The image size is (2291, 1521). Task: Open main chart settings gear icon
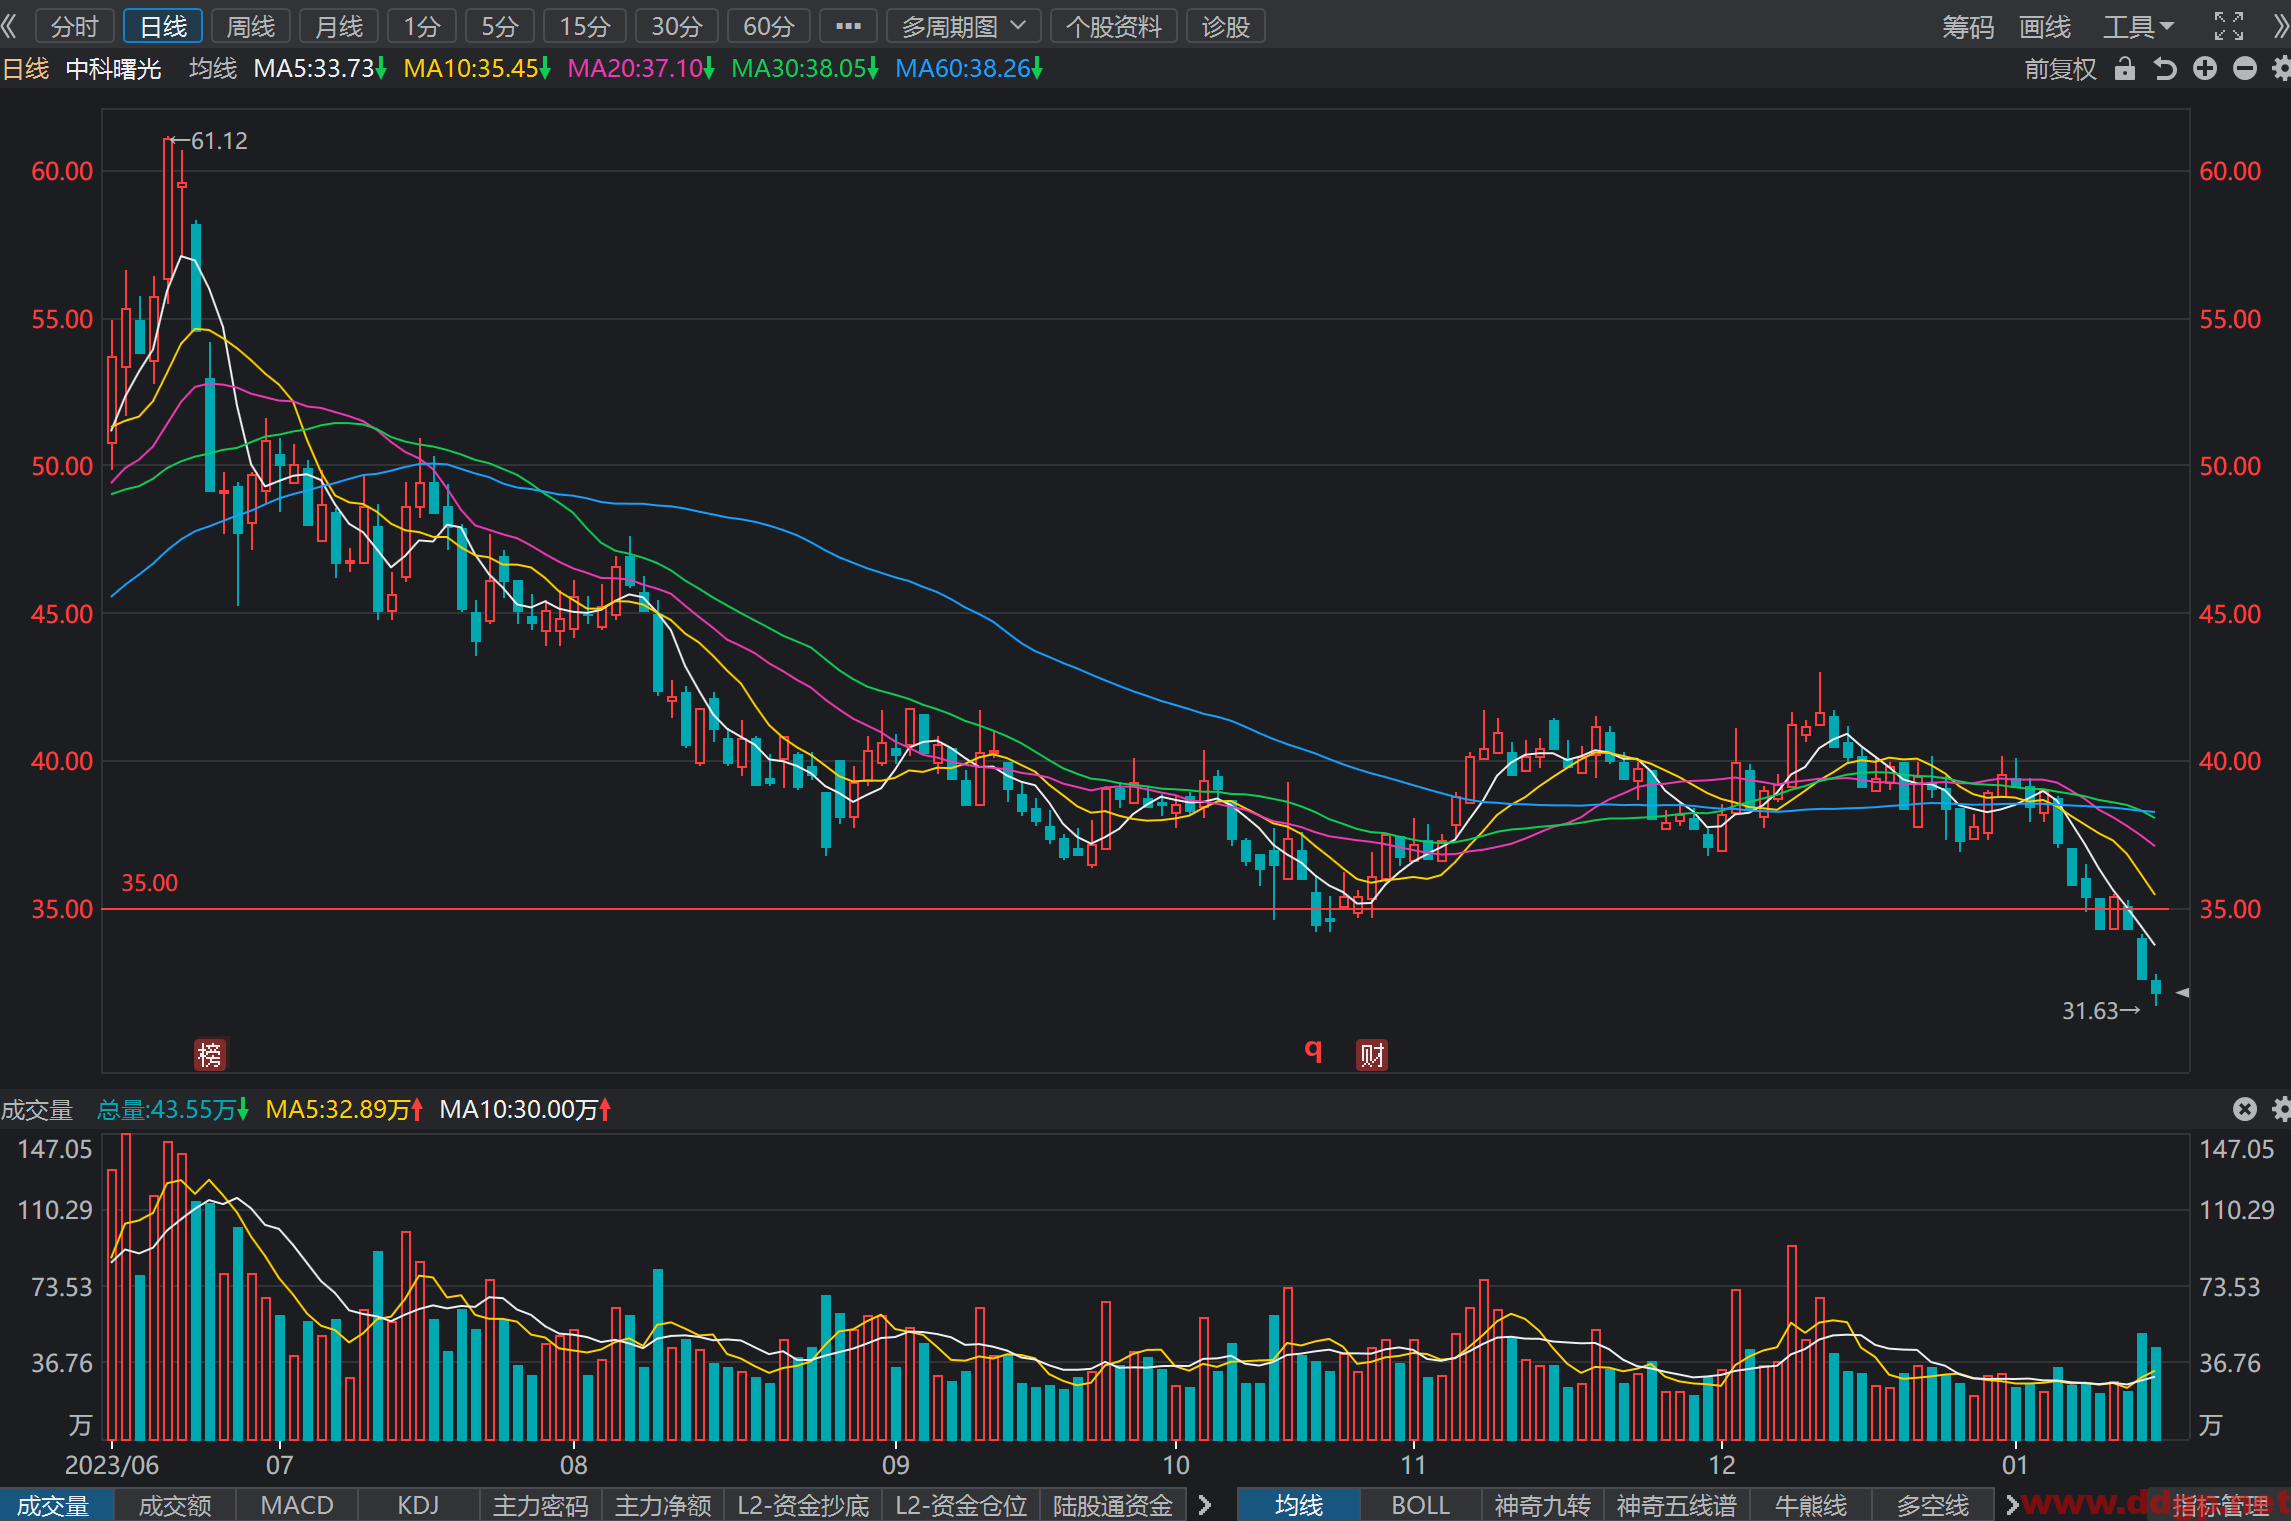click(2281, 68)
